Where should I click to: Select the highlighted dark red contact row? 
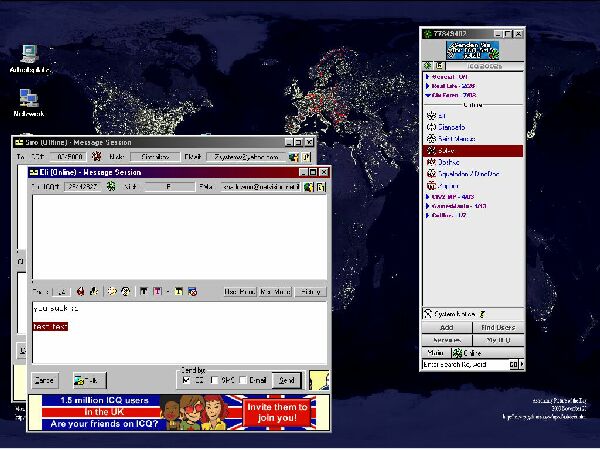click(x=473, y=150)
